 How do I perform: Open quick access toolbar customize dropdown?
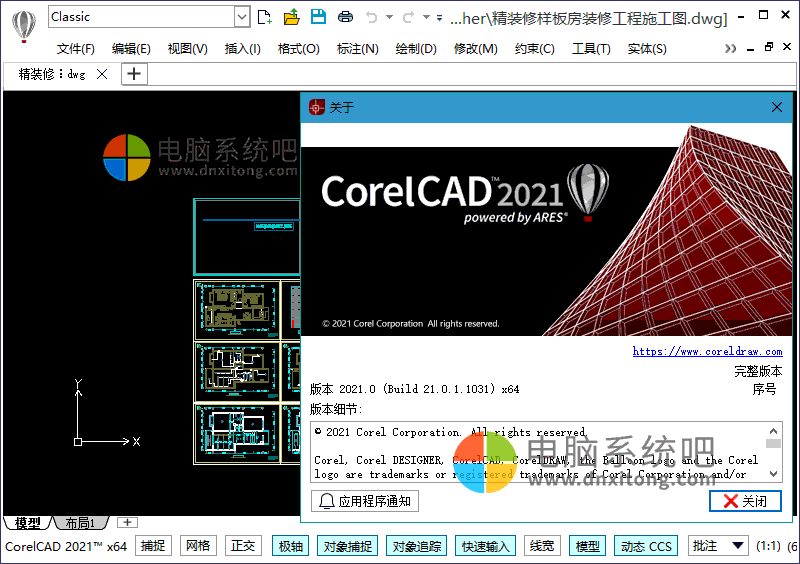[439, 18]
